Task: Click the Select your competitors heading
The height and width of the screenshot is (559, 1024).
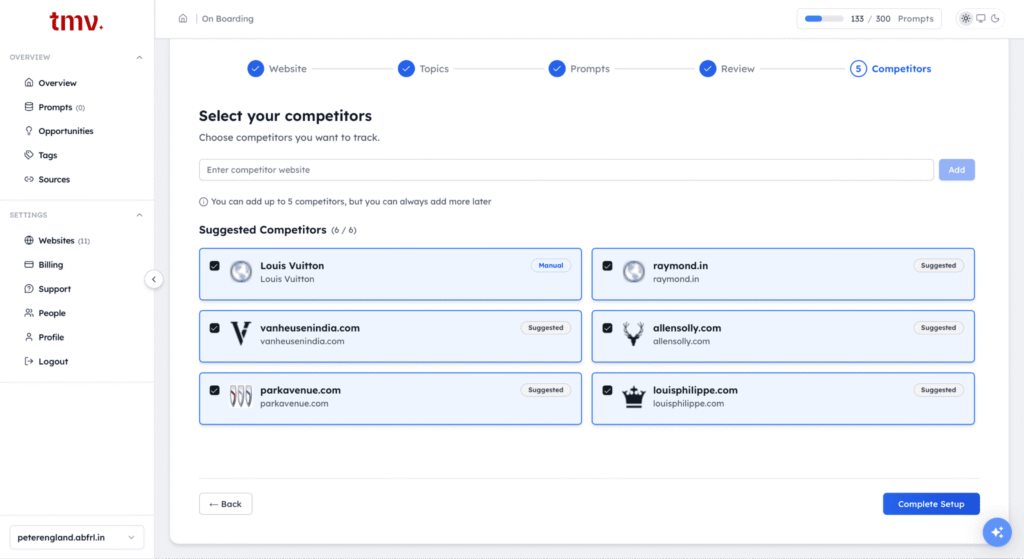Action: tap(285, 116)
